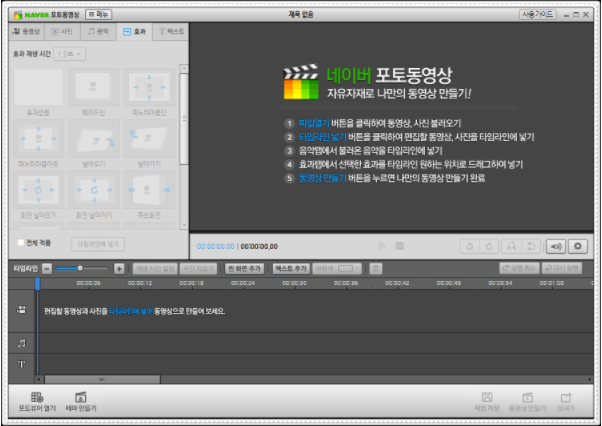Image resolution: width=602 pixels, height=426 pixels.
Task: Click the 빈 화면 추가 button
Action: point(244,269)
